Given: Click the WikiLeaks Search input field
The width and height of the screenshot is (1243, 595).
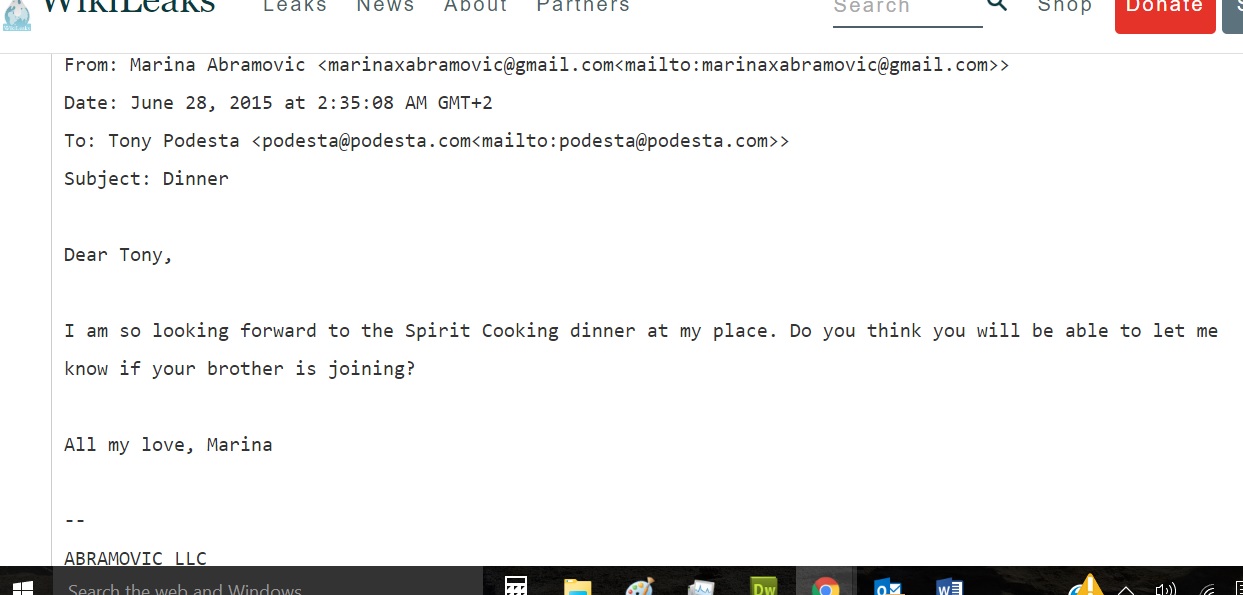Looking at the screenshot, I should pos(908,10).
